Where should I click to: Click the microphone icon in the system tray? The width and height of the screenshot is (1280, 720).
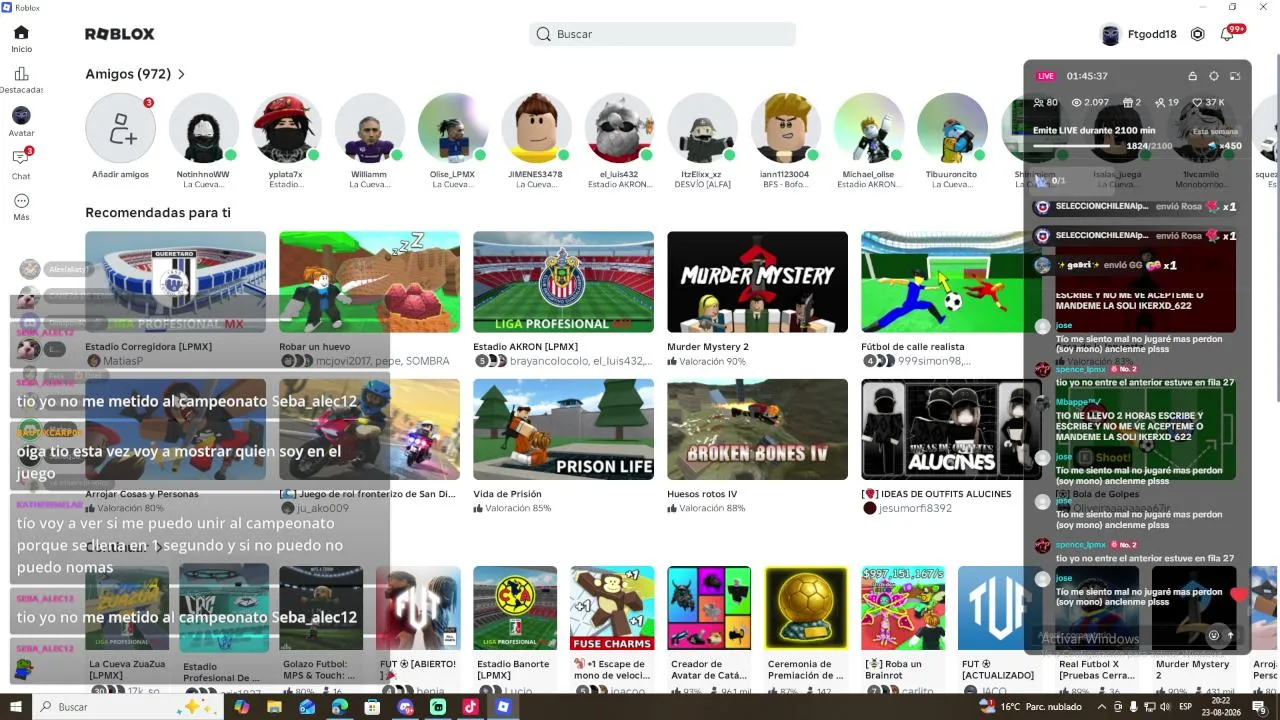1134,707
